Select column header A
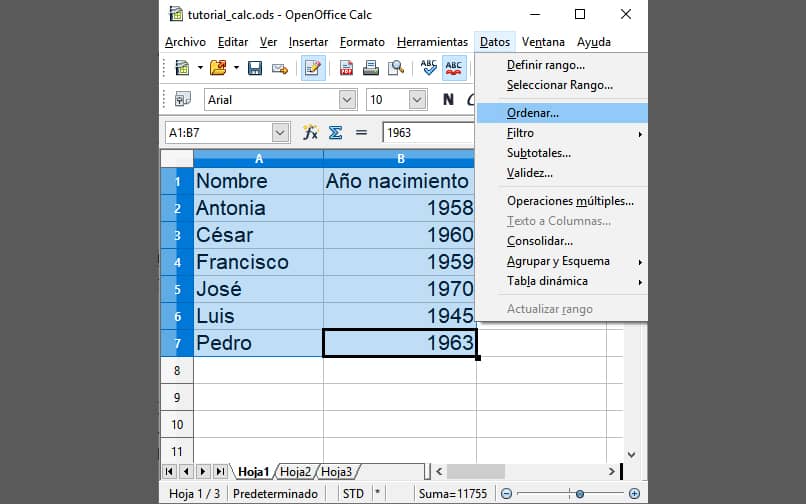 (259, 159)
